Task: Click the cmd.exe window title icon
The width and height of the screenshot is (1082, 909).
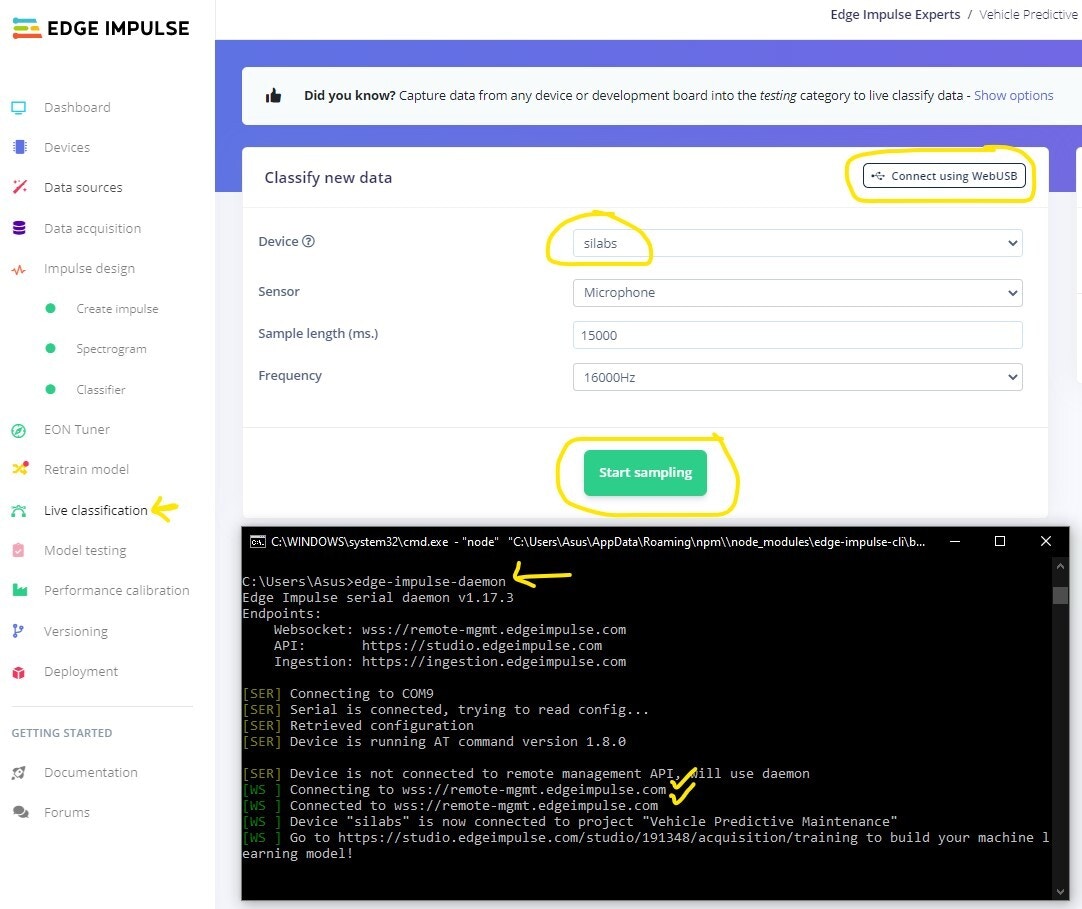Action: point(257,542)
